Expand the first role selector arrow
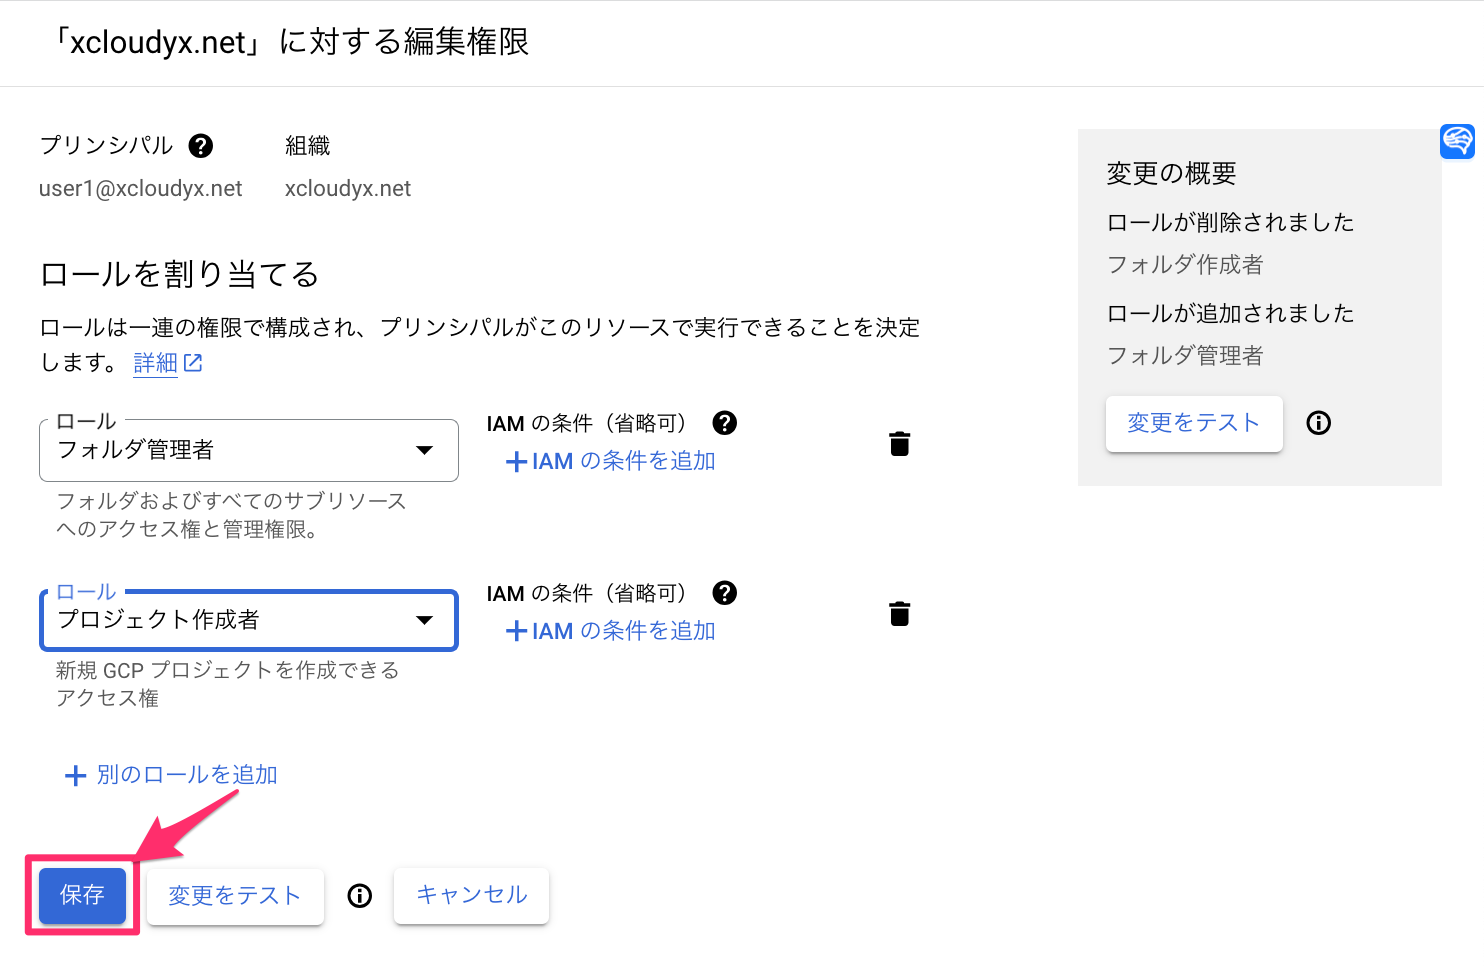 424,450
